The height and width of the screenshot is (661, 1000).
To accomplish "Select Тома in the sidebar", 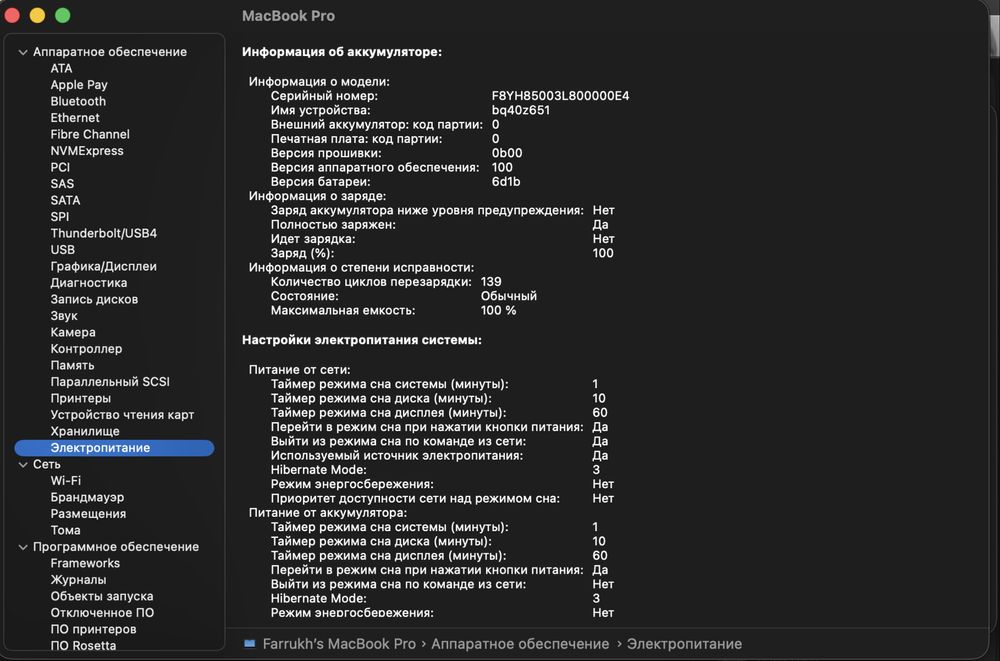I will [66, 530].
